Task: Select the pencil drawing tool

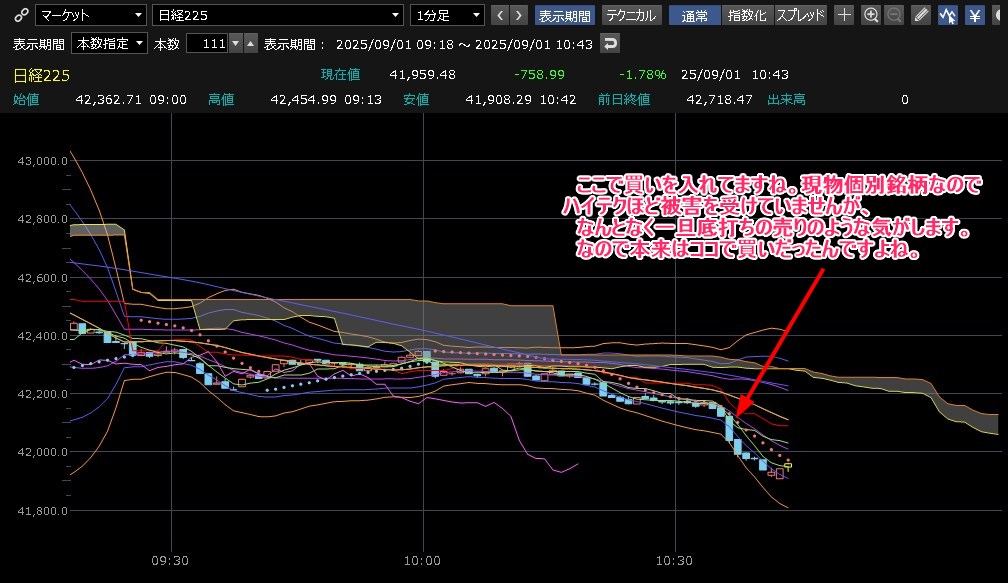Action: click(x=921, y=15)
